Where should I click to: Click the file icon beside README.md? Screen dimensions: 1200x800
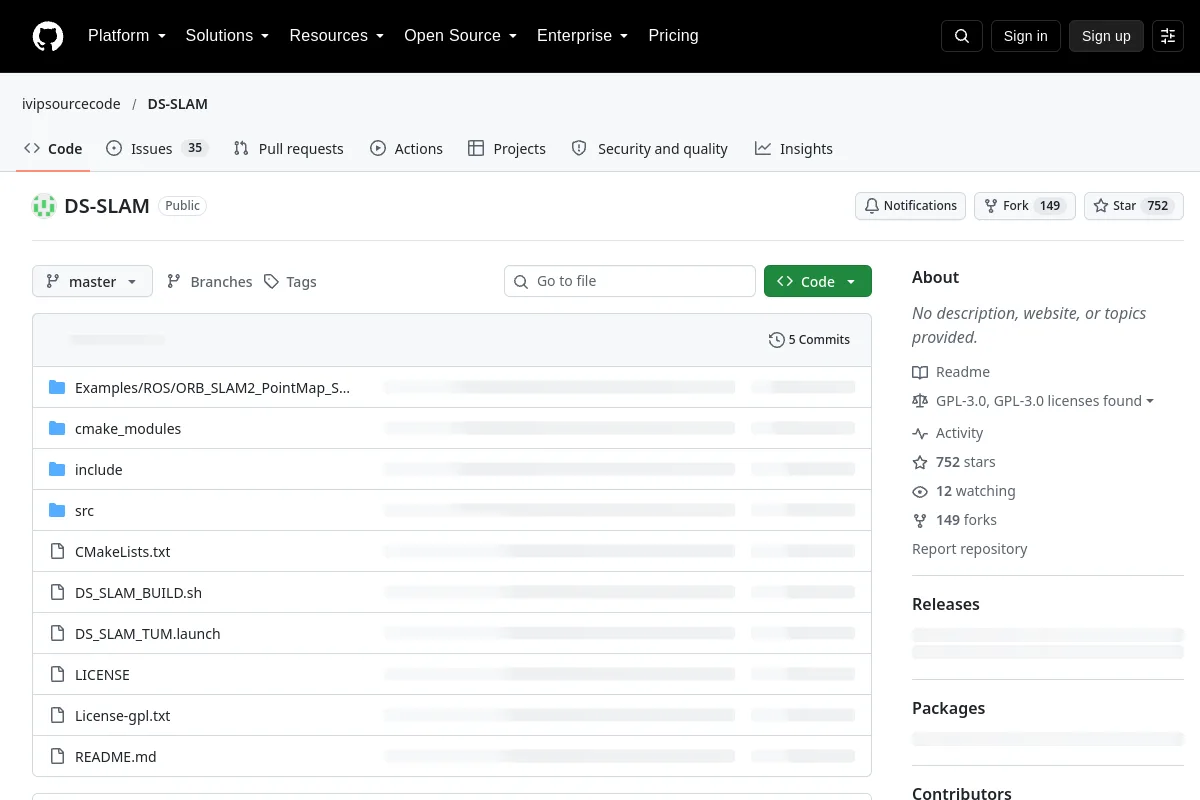57,756
